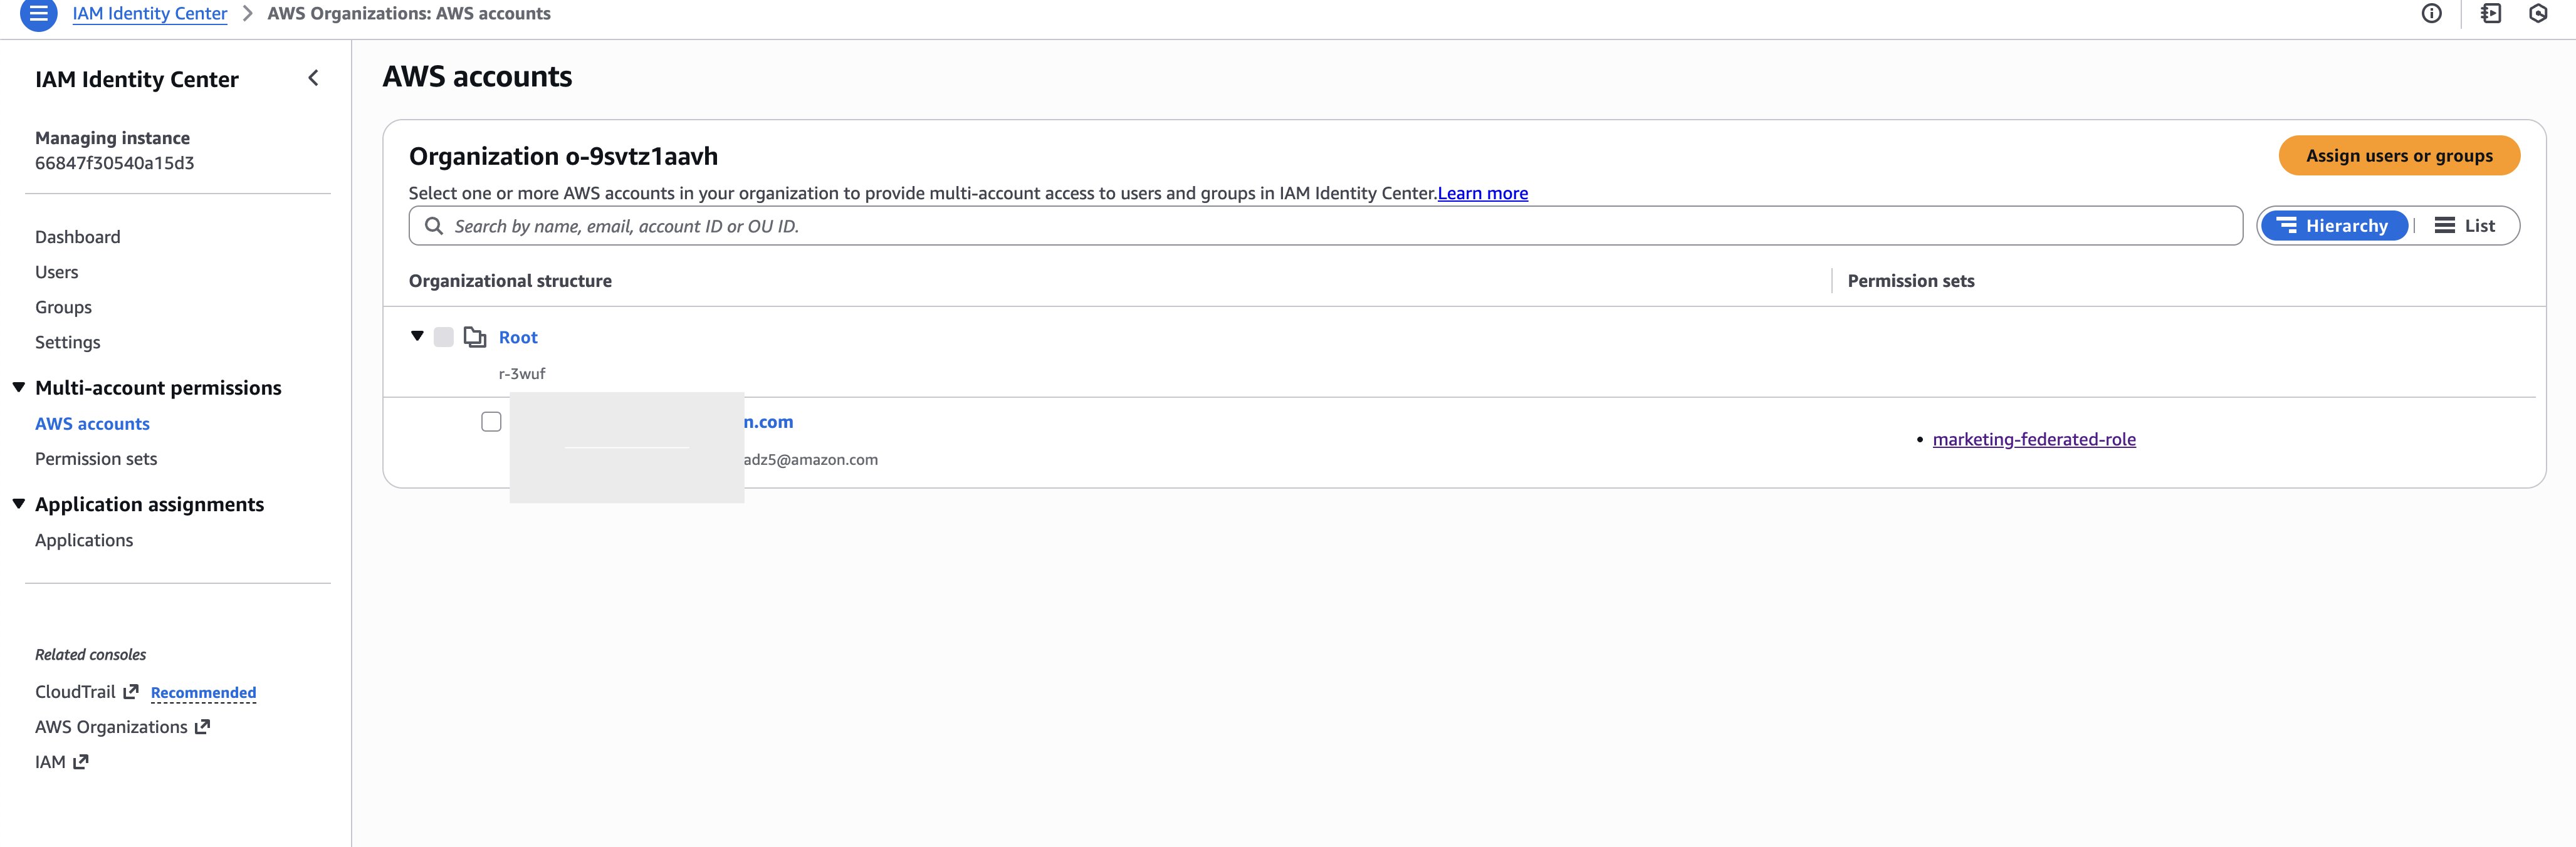Open the tutorials notebook icon in the toolbar
Viewport: 2576px width, 847px height.
pos(2491,13)
